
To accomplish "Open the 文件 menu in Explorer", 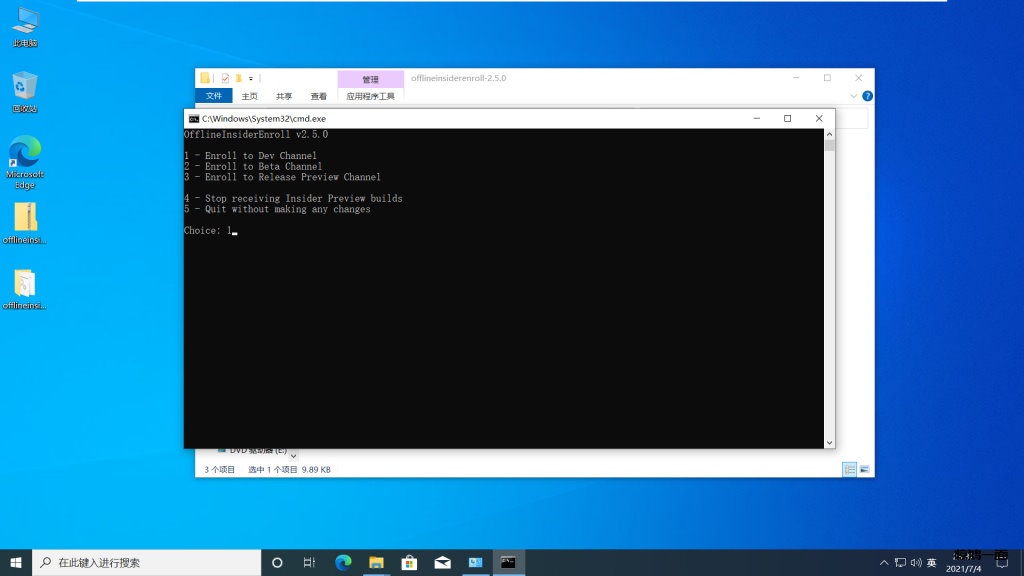I will point(214,96).
